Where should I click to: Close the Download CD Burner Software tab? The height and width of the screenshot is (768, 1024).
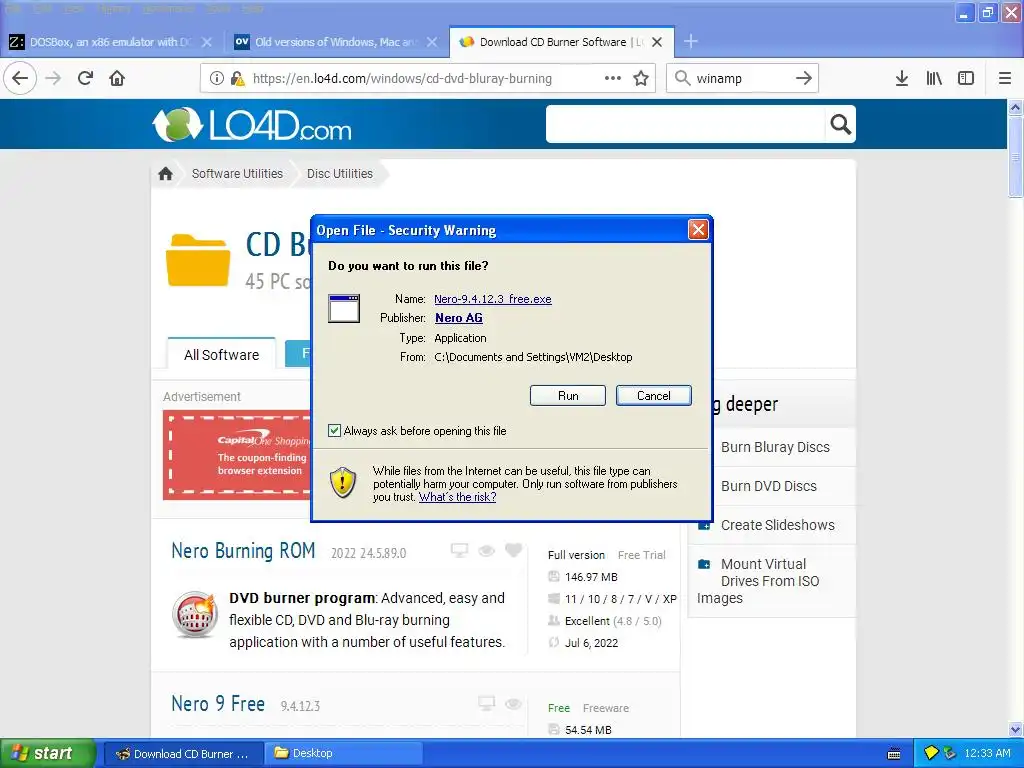click(x=657, y=42)
